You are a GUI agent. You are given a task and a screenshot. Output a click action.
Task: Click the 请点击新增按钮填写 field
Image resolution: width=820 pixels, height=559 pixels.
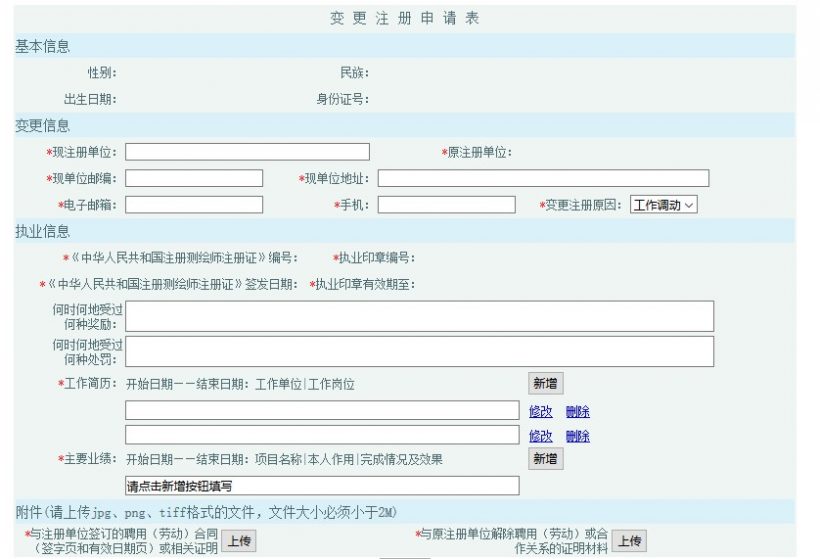click(322, 486)
